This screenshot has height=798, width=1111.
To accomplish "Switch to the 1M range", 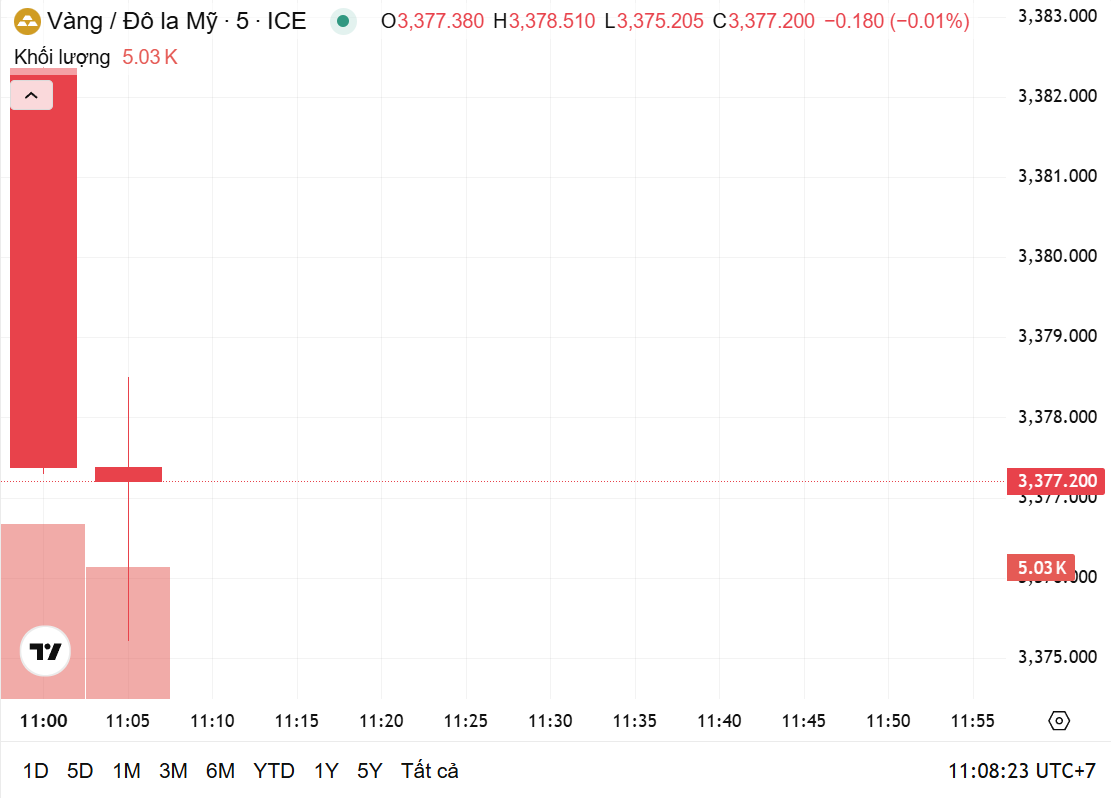I will click(126, 770).
